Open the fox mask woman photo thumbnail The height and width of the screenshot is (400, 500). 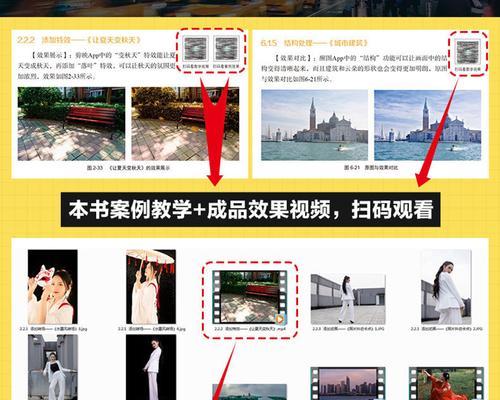[x=53, y=287]
